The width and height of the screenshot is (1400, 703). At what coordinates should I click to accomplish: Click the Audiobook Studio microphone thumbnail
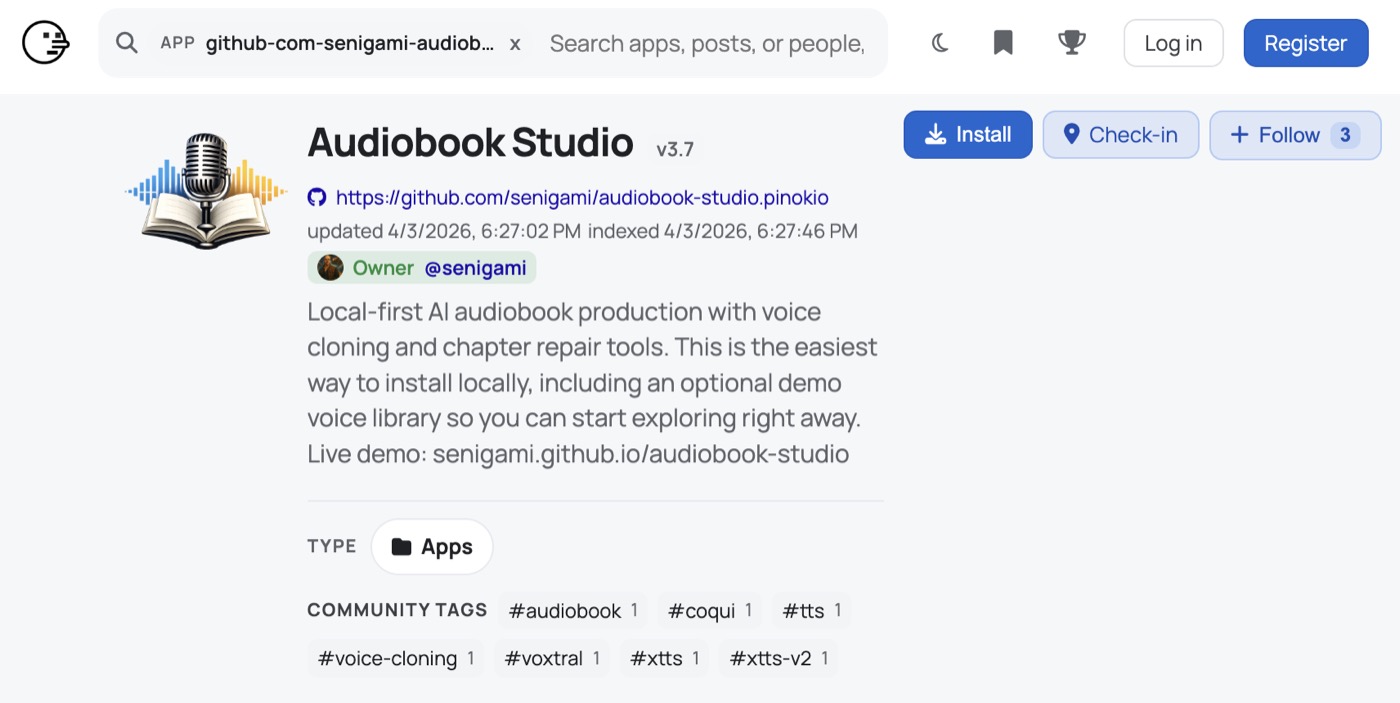click(206, 190)
